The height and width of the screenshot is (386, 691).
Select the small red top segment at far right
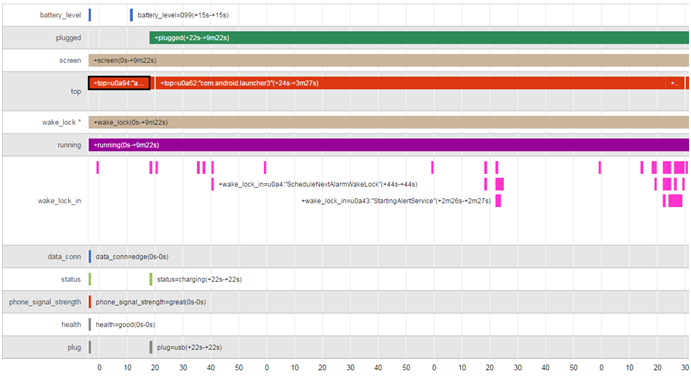[x=687, y=83]
